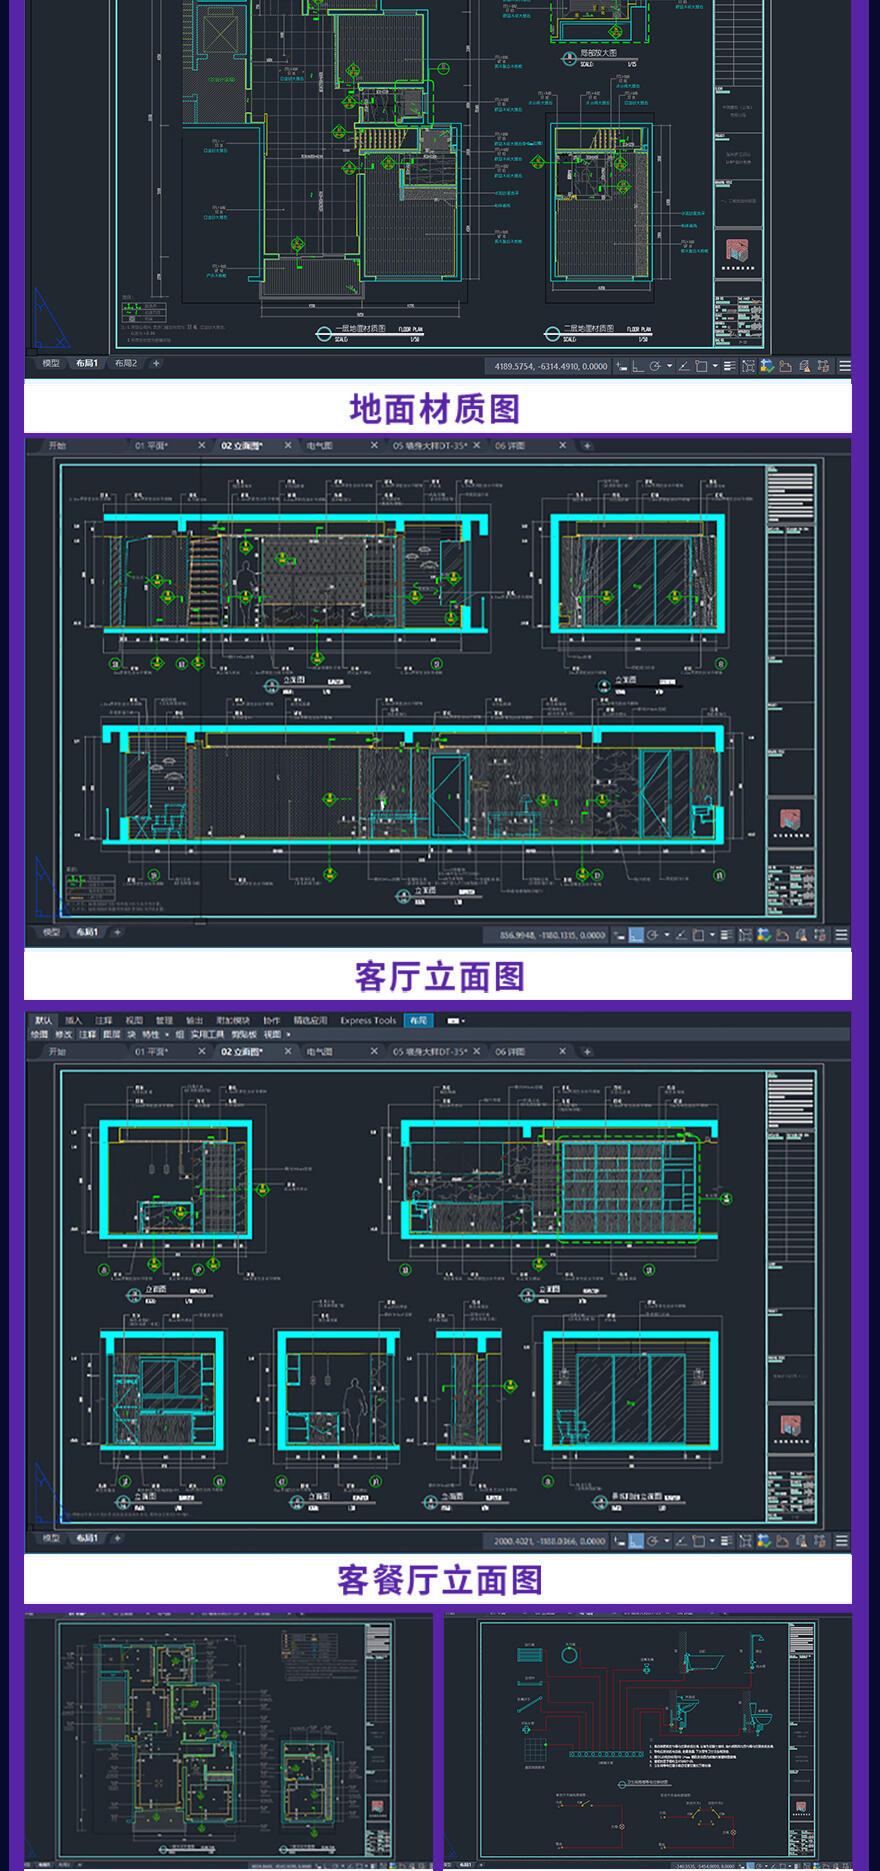The width and height of the screenshot is (880, 1871).
Task: Switch to 电气图 file tab in 客厅立面图 window
Action: click(x=320, y=446)
